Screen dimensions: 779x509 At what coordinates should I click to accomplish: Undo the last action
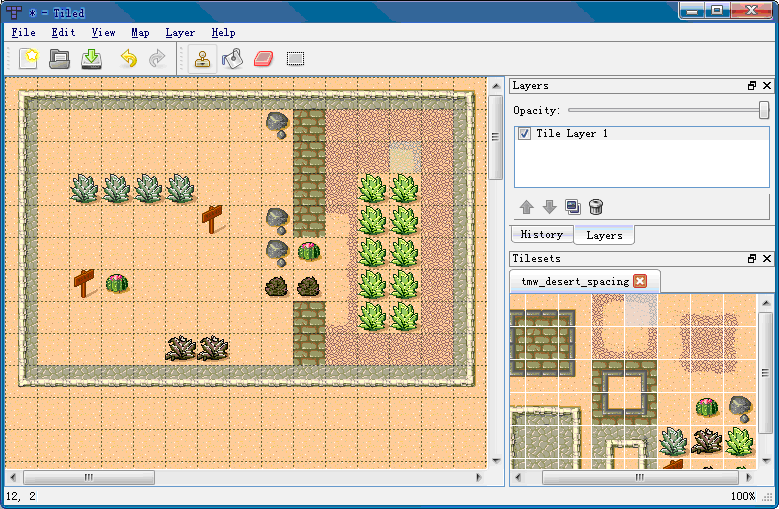click(x=129, y=59)
